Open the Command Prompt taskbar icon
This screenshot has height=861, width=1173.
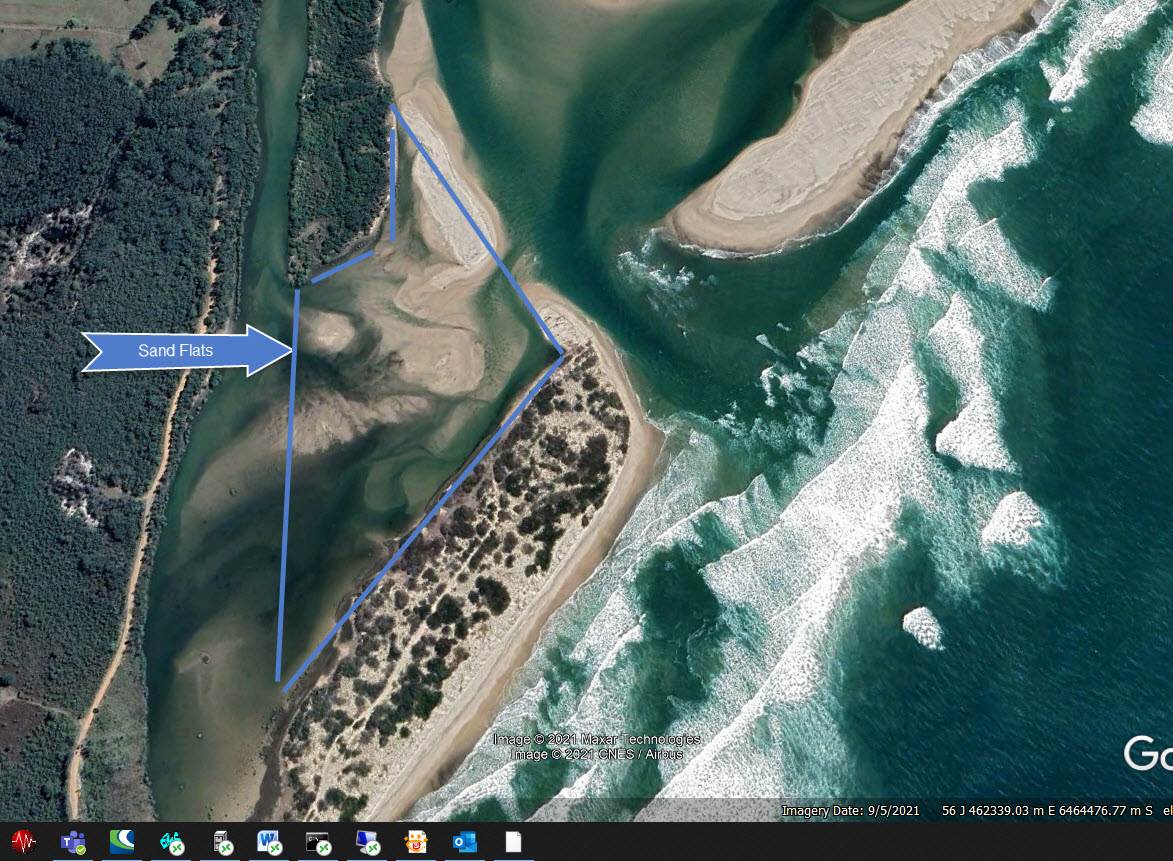pyautogui.click(x=318, y=842)
